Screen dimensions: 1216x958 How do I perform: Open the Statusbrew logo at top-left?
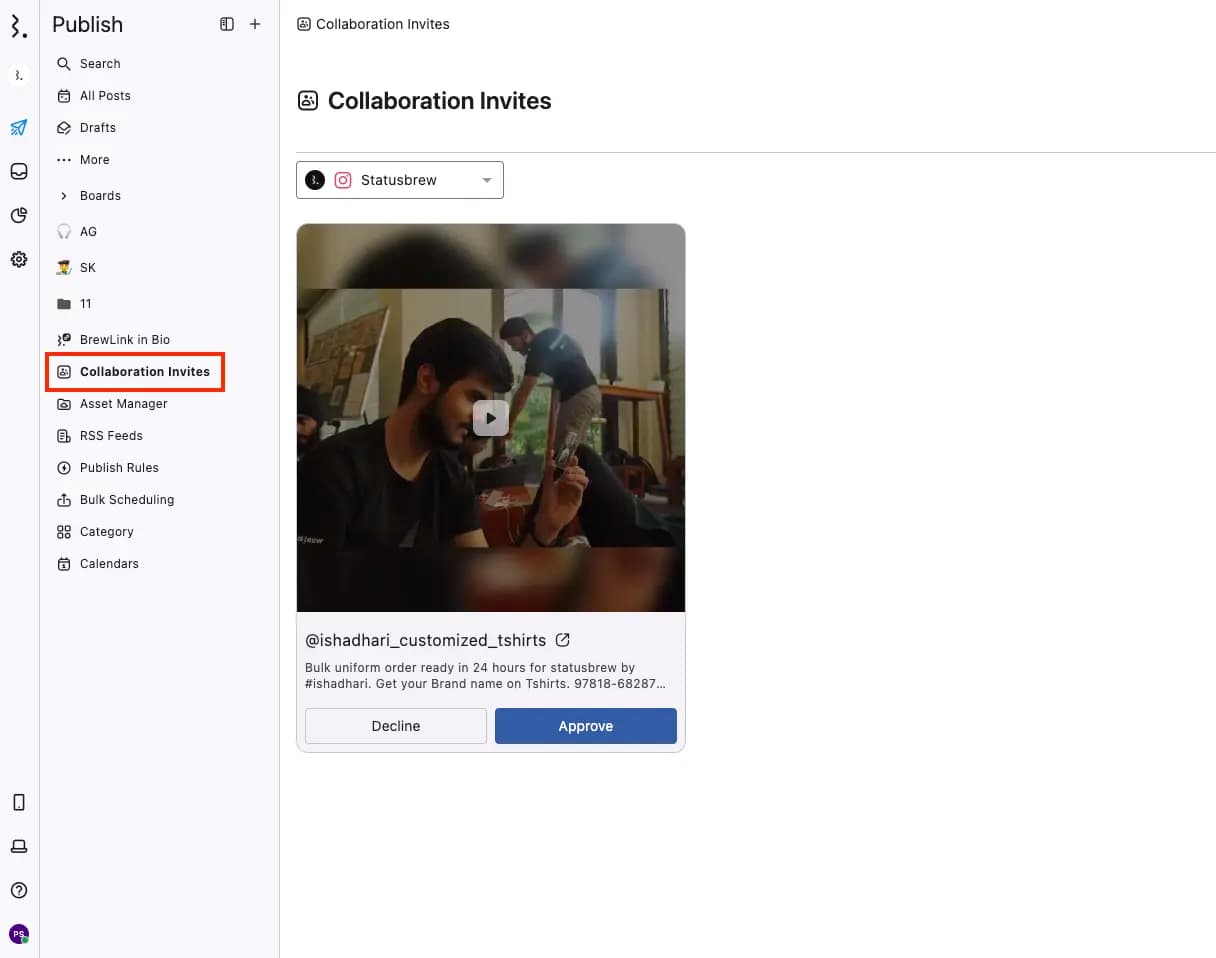click(x=18, y=25)
